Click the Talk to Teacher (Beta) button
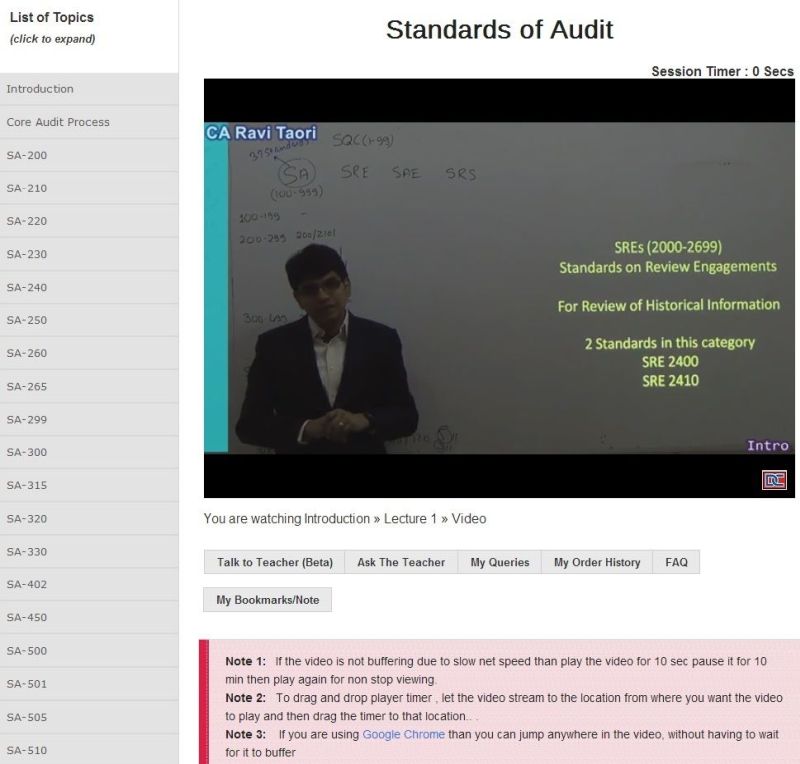Viewport: 800px width, 764px height. (274, 562)
